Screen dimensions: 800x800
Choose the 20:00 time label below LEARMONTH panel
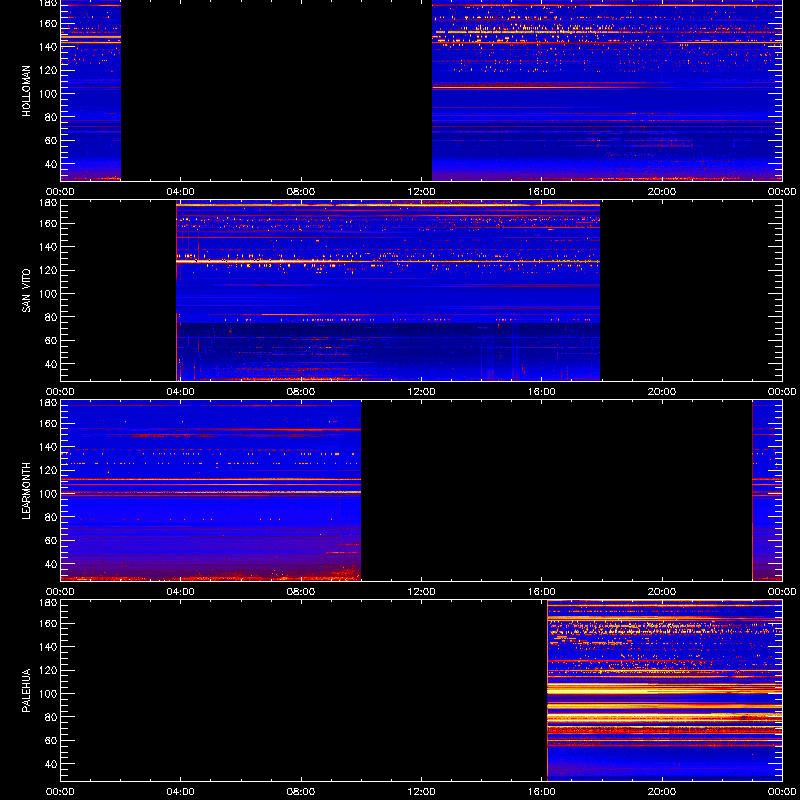662,592
